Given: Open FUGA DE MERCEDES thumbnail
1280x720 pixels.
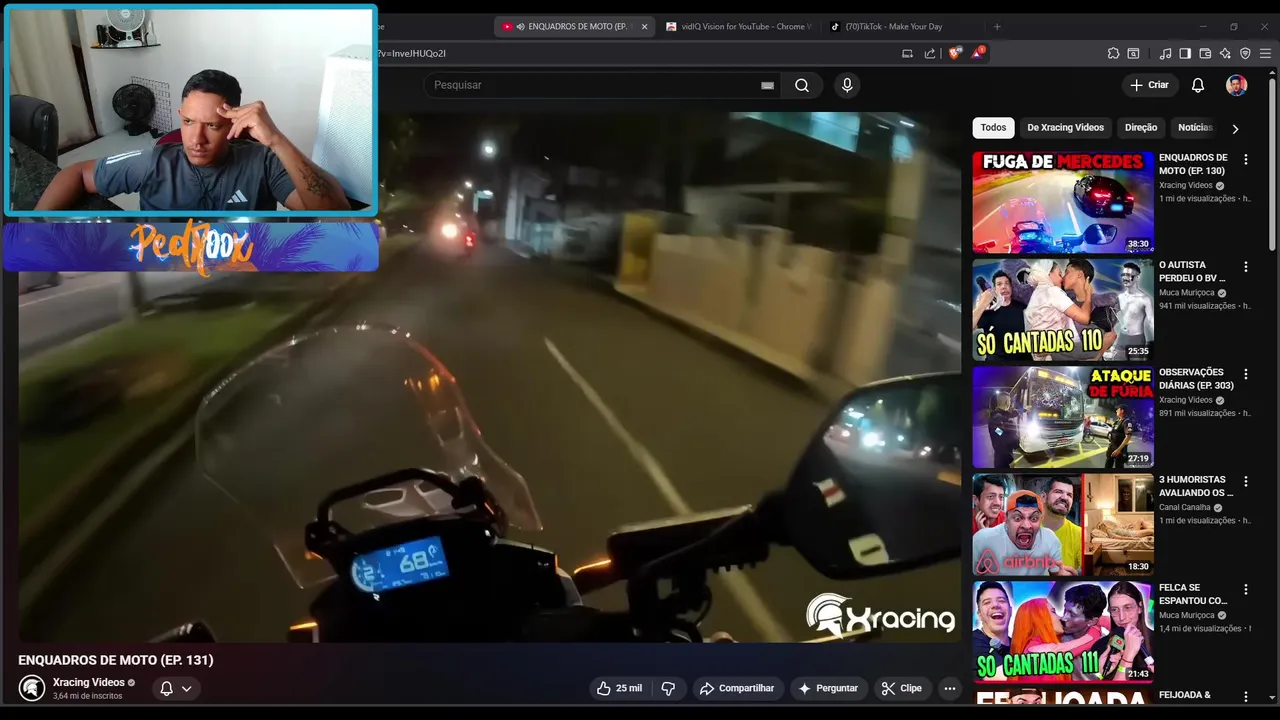Looking at the screenshot, I should pos(1063,203).
